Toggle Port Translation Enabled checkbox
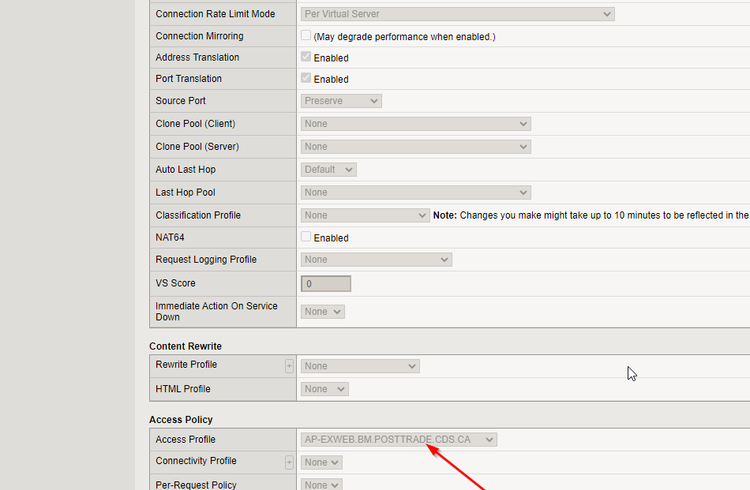 (306, 79)
